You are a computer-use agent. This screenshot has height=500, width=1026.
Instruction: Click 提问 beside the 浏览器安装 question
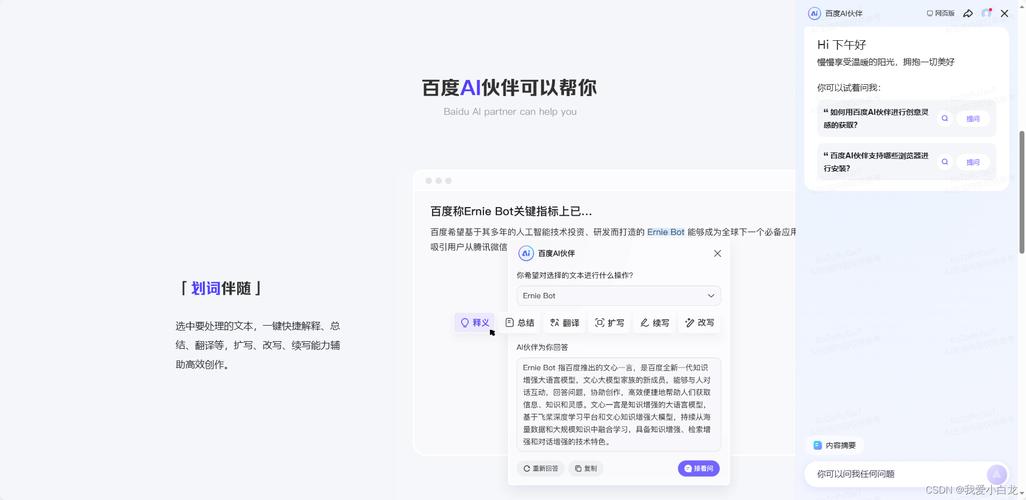click(x=973, y=162)
